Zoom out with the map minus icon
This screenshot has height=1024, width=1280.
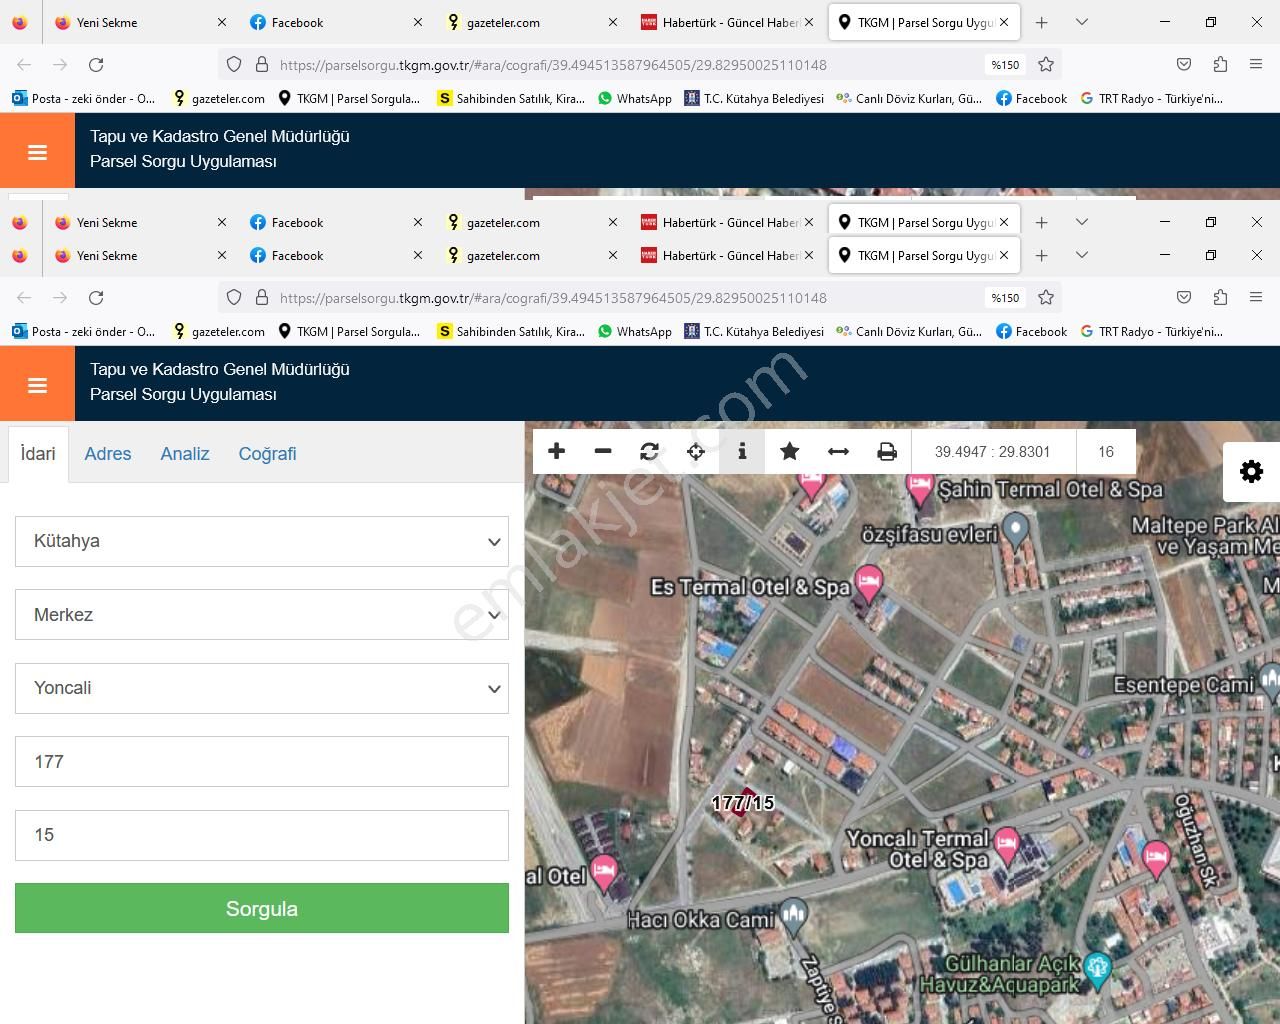pos(603,451)
